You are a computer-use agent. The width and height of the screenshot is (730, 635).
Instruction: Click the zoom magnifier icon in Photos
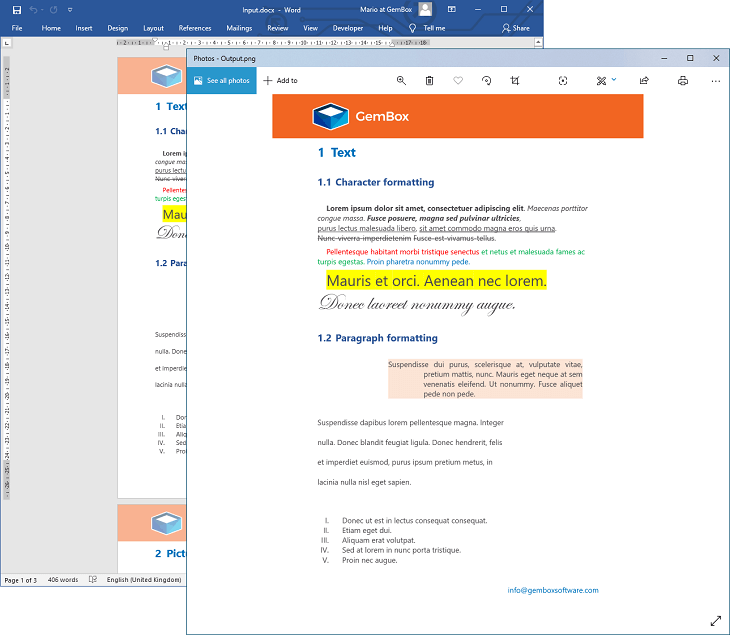(401, 80)
